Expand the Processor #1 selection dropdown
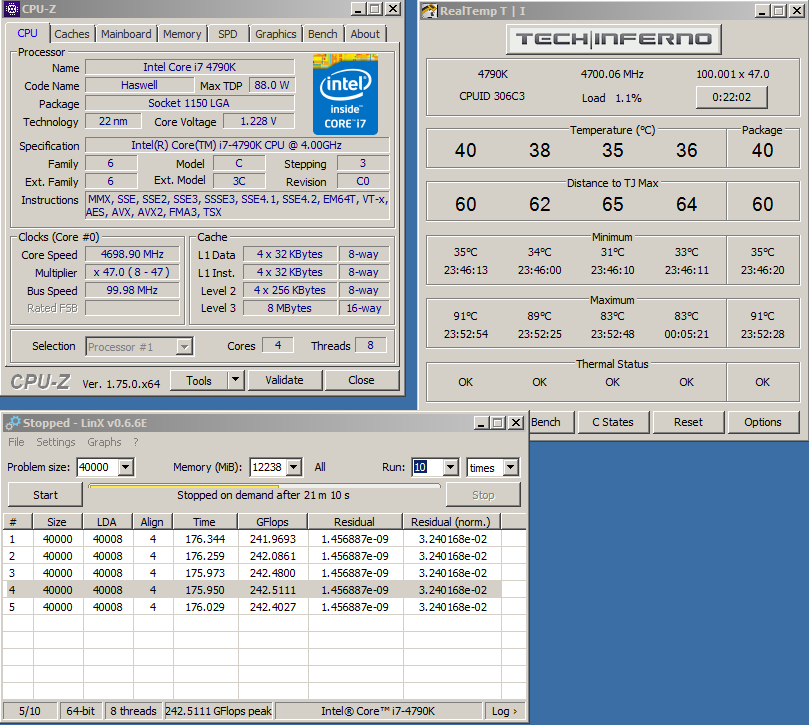This screenshot has width=809, height=725. [184, 347]
